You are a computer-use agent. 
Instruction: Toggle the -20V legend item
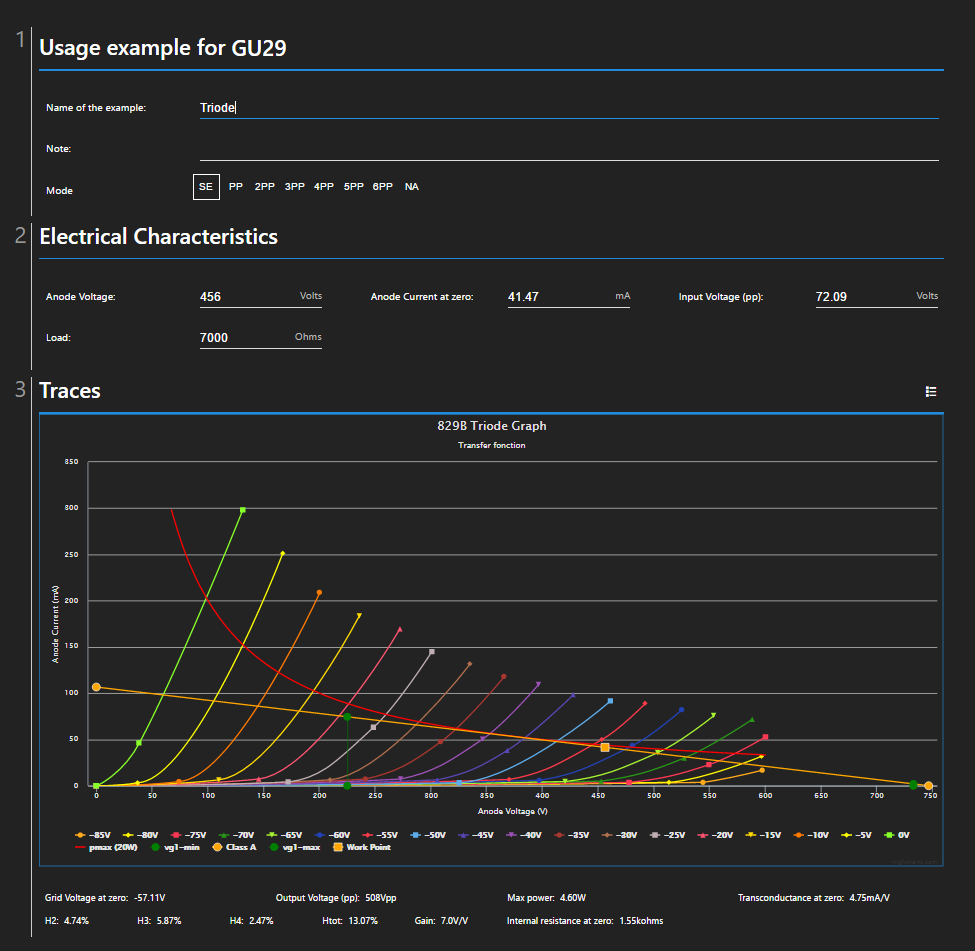pos(716,835)
